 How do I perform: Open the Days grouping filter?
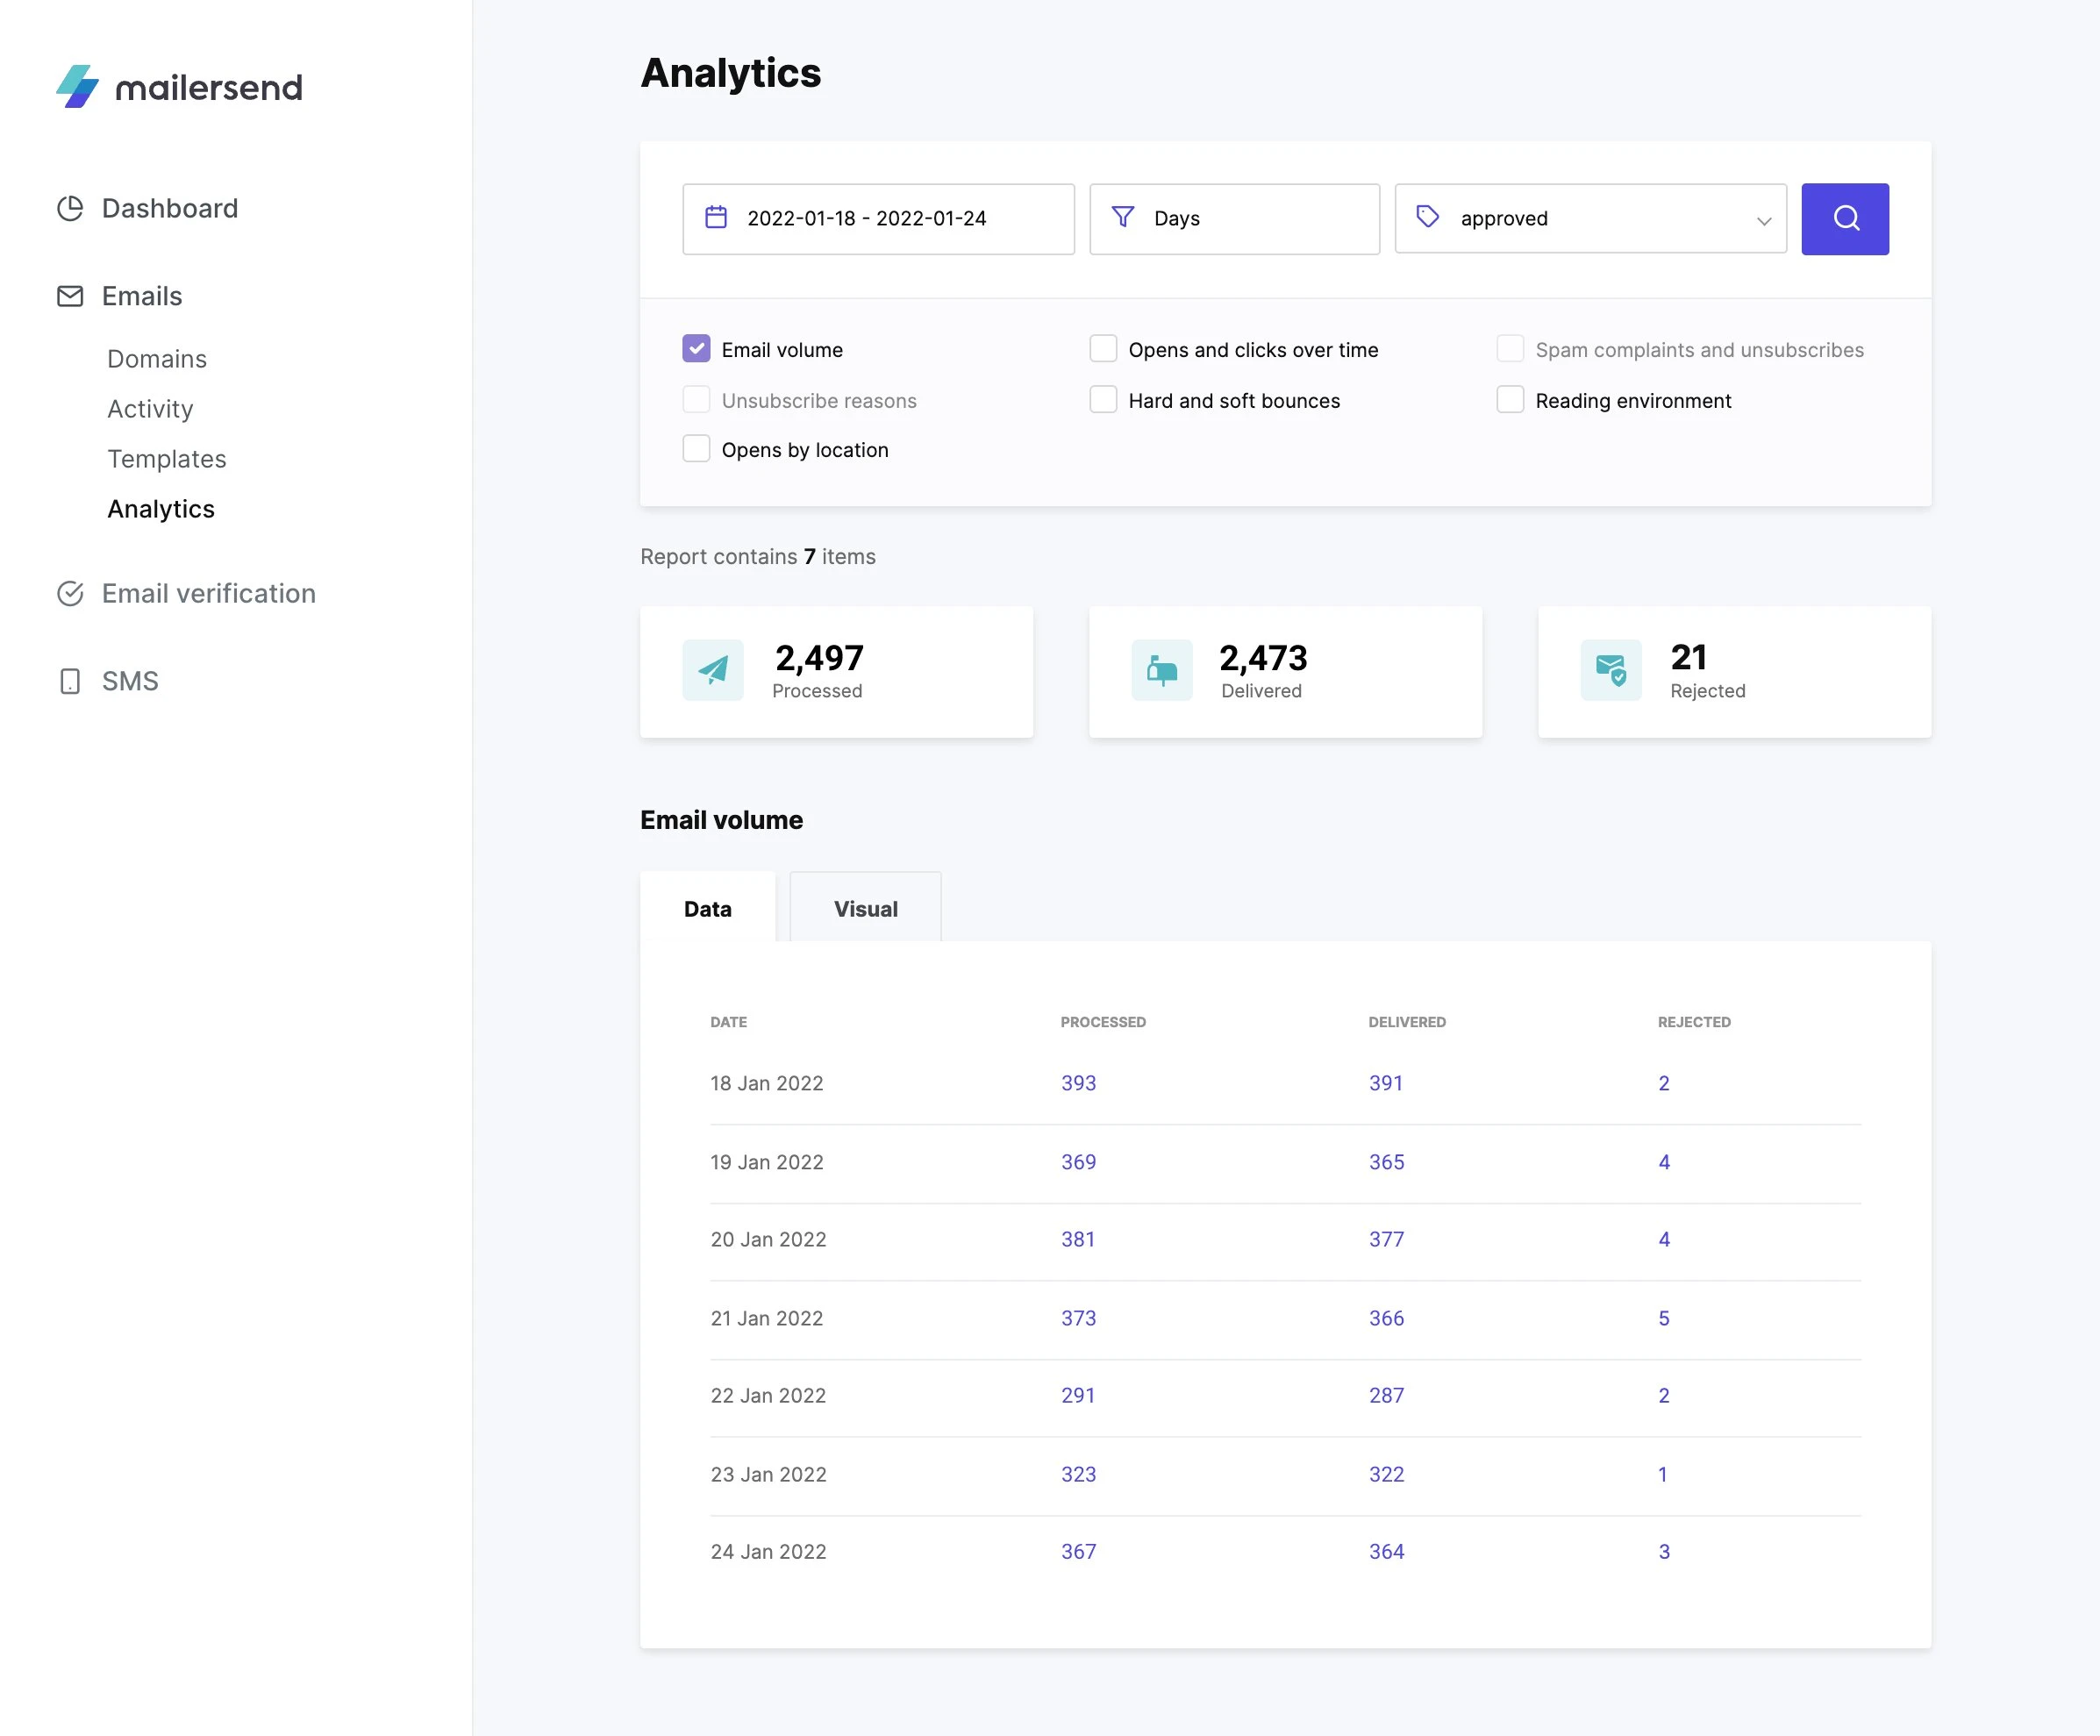point(1234,218)
